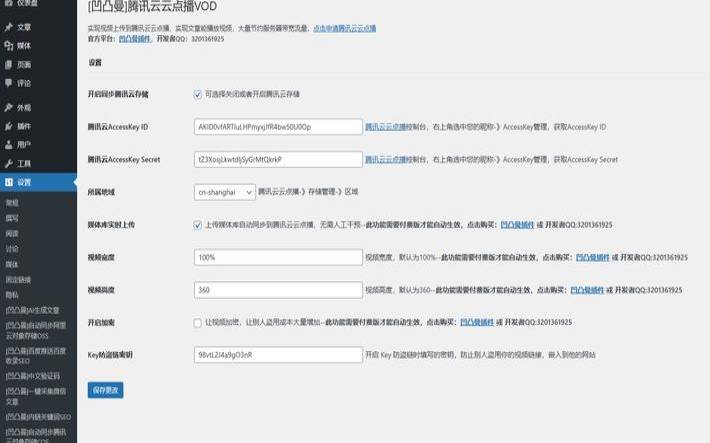Viewport: 710px width, 443px height.
Task: Open [凹凸曼]百度推送百度收录SEO submenu item
Action: point(36,356)
